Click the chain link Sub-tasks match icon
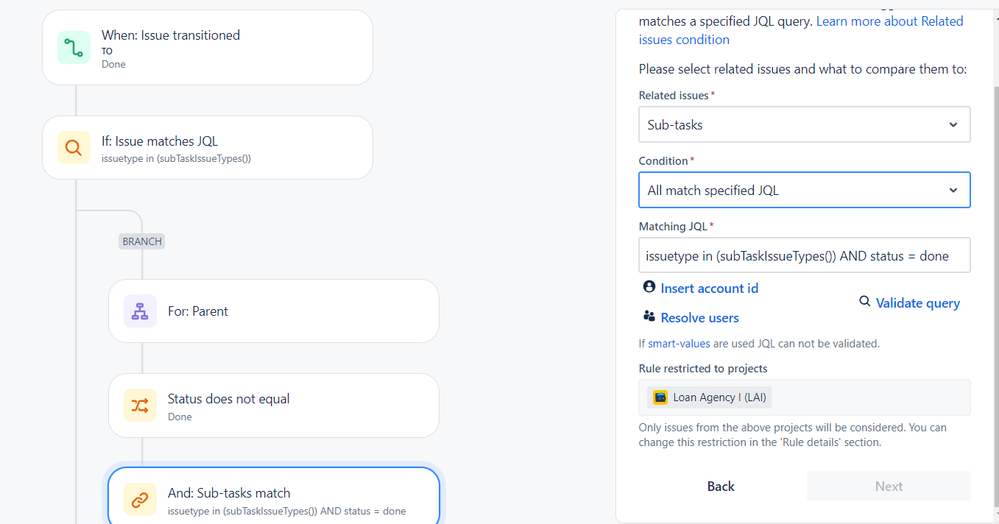The image size is (999, 524). pos(140,500)
